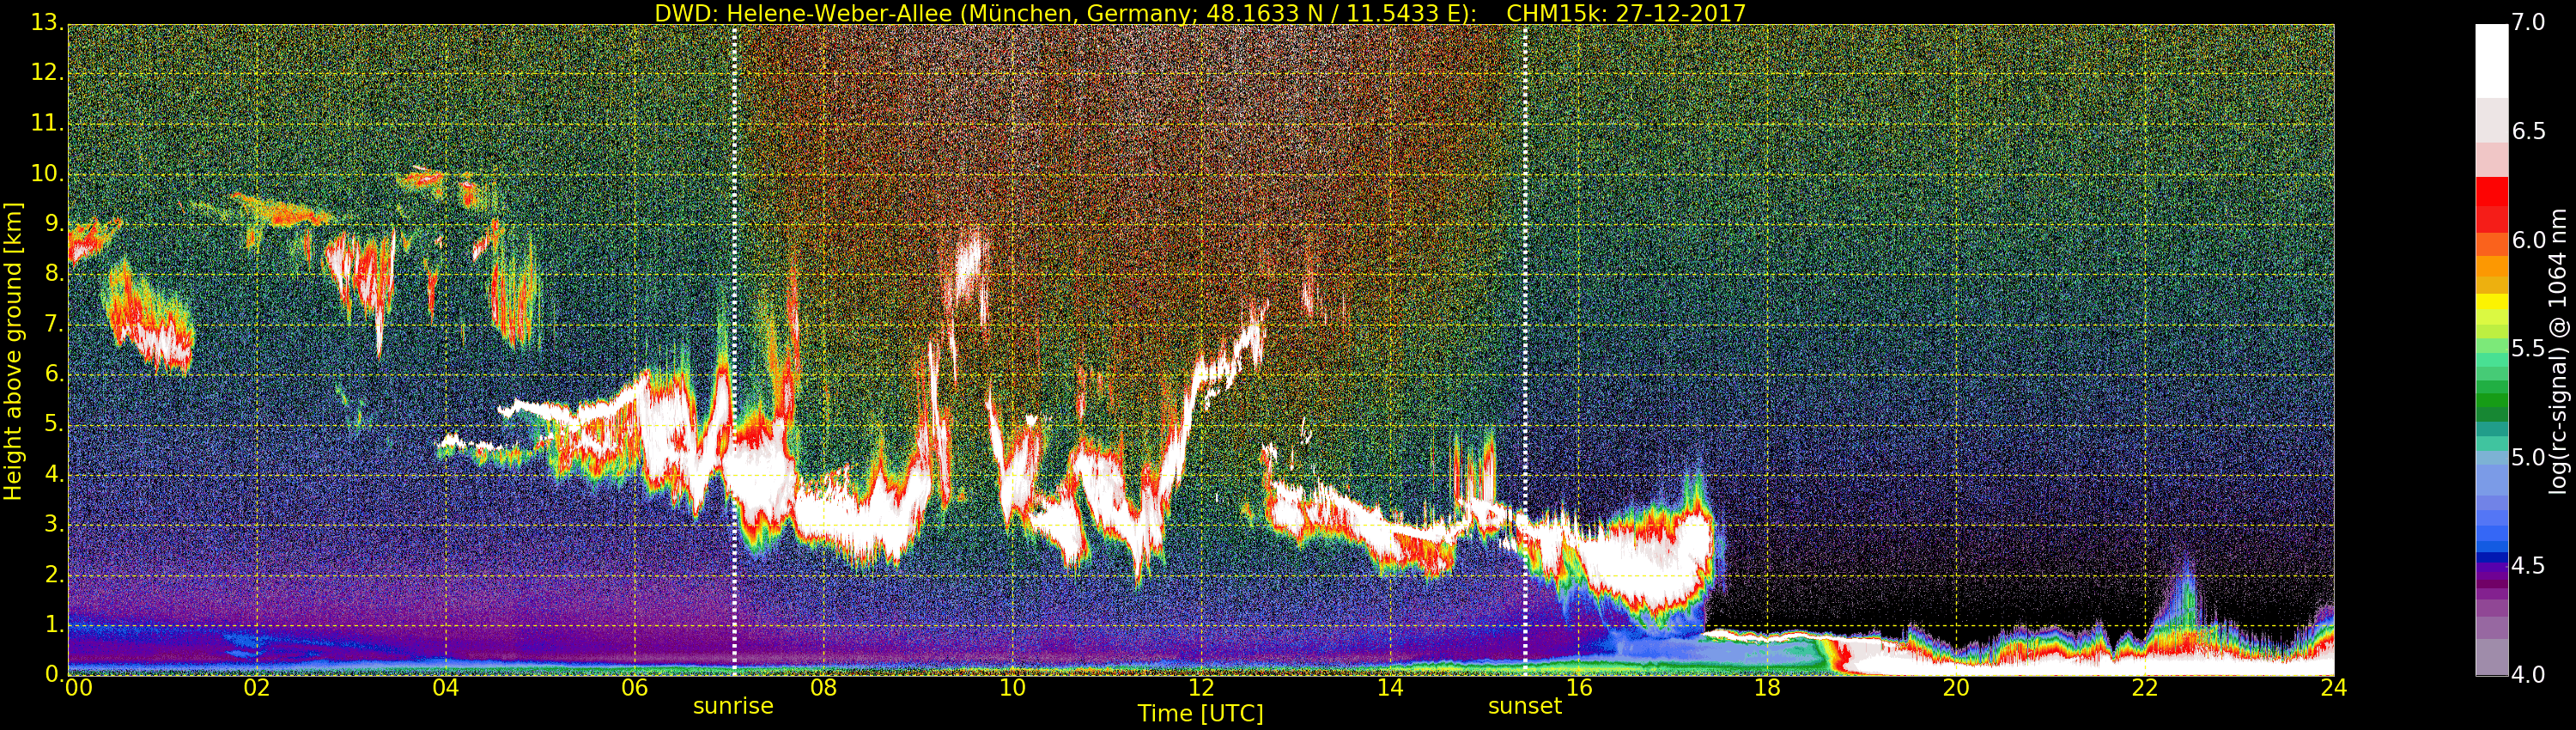
Task: Click the 'log(rc-signal) @ 1064 nm' colorbar label
Action: tap(2557, 351)
